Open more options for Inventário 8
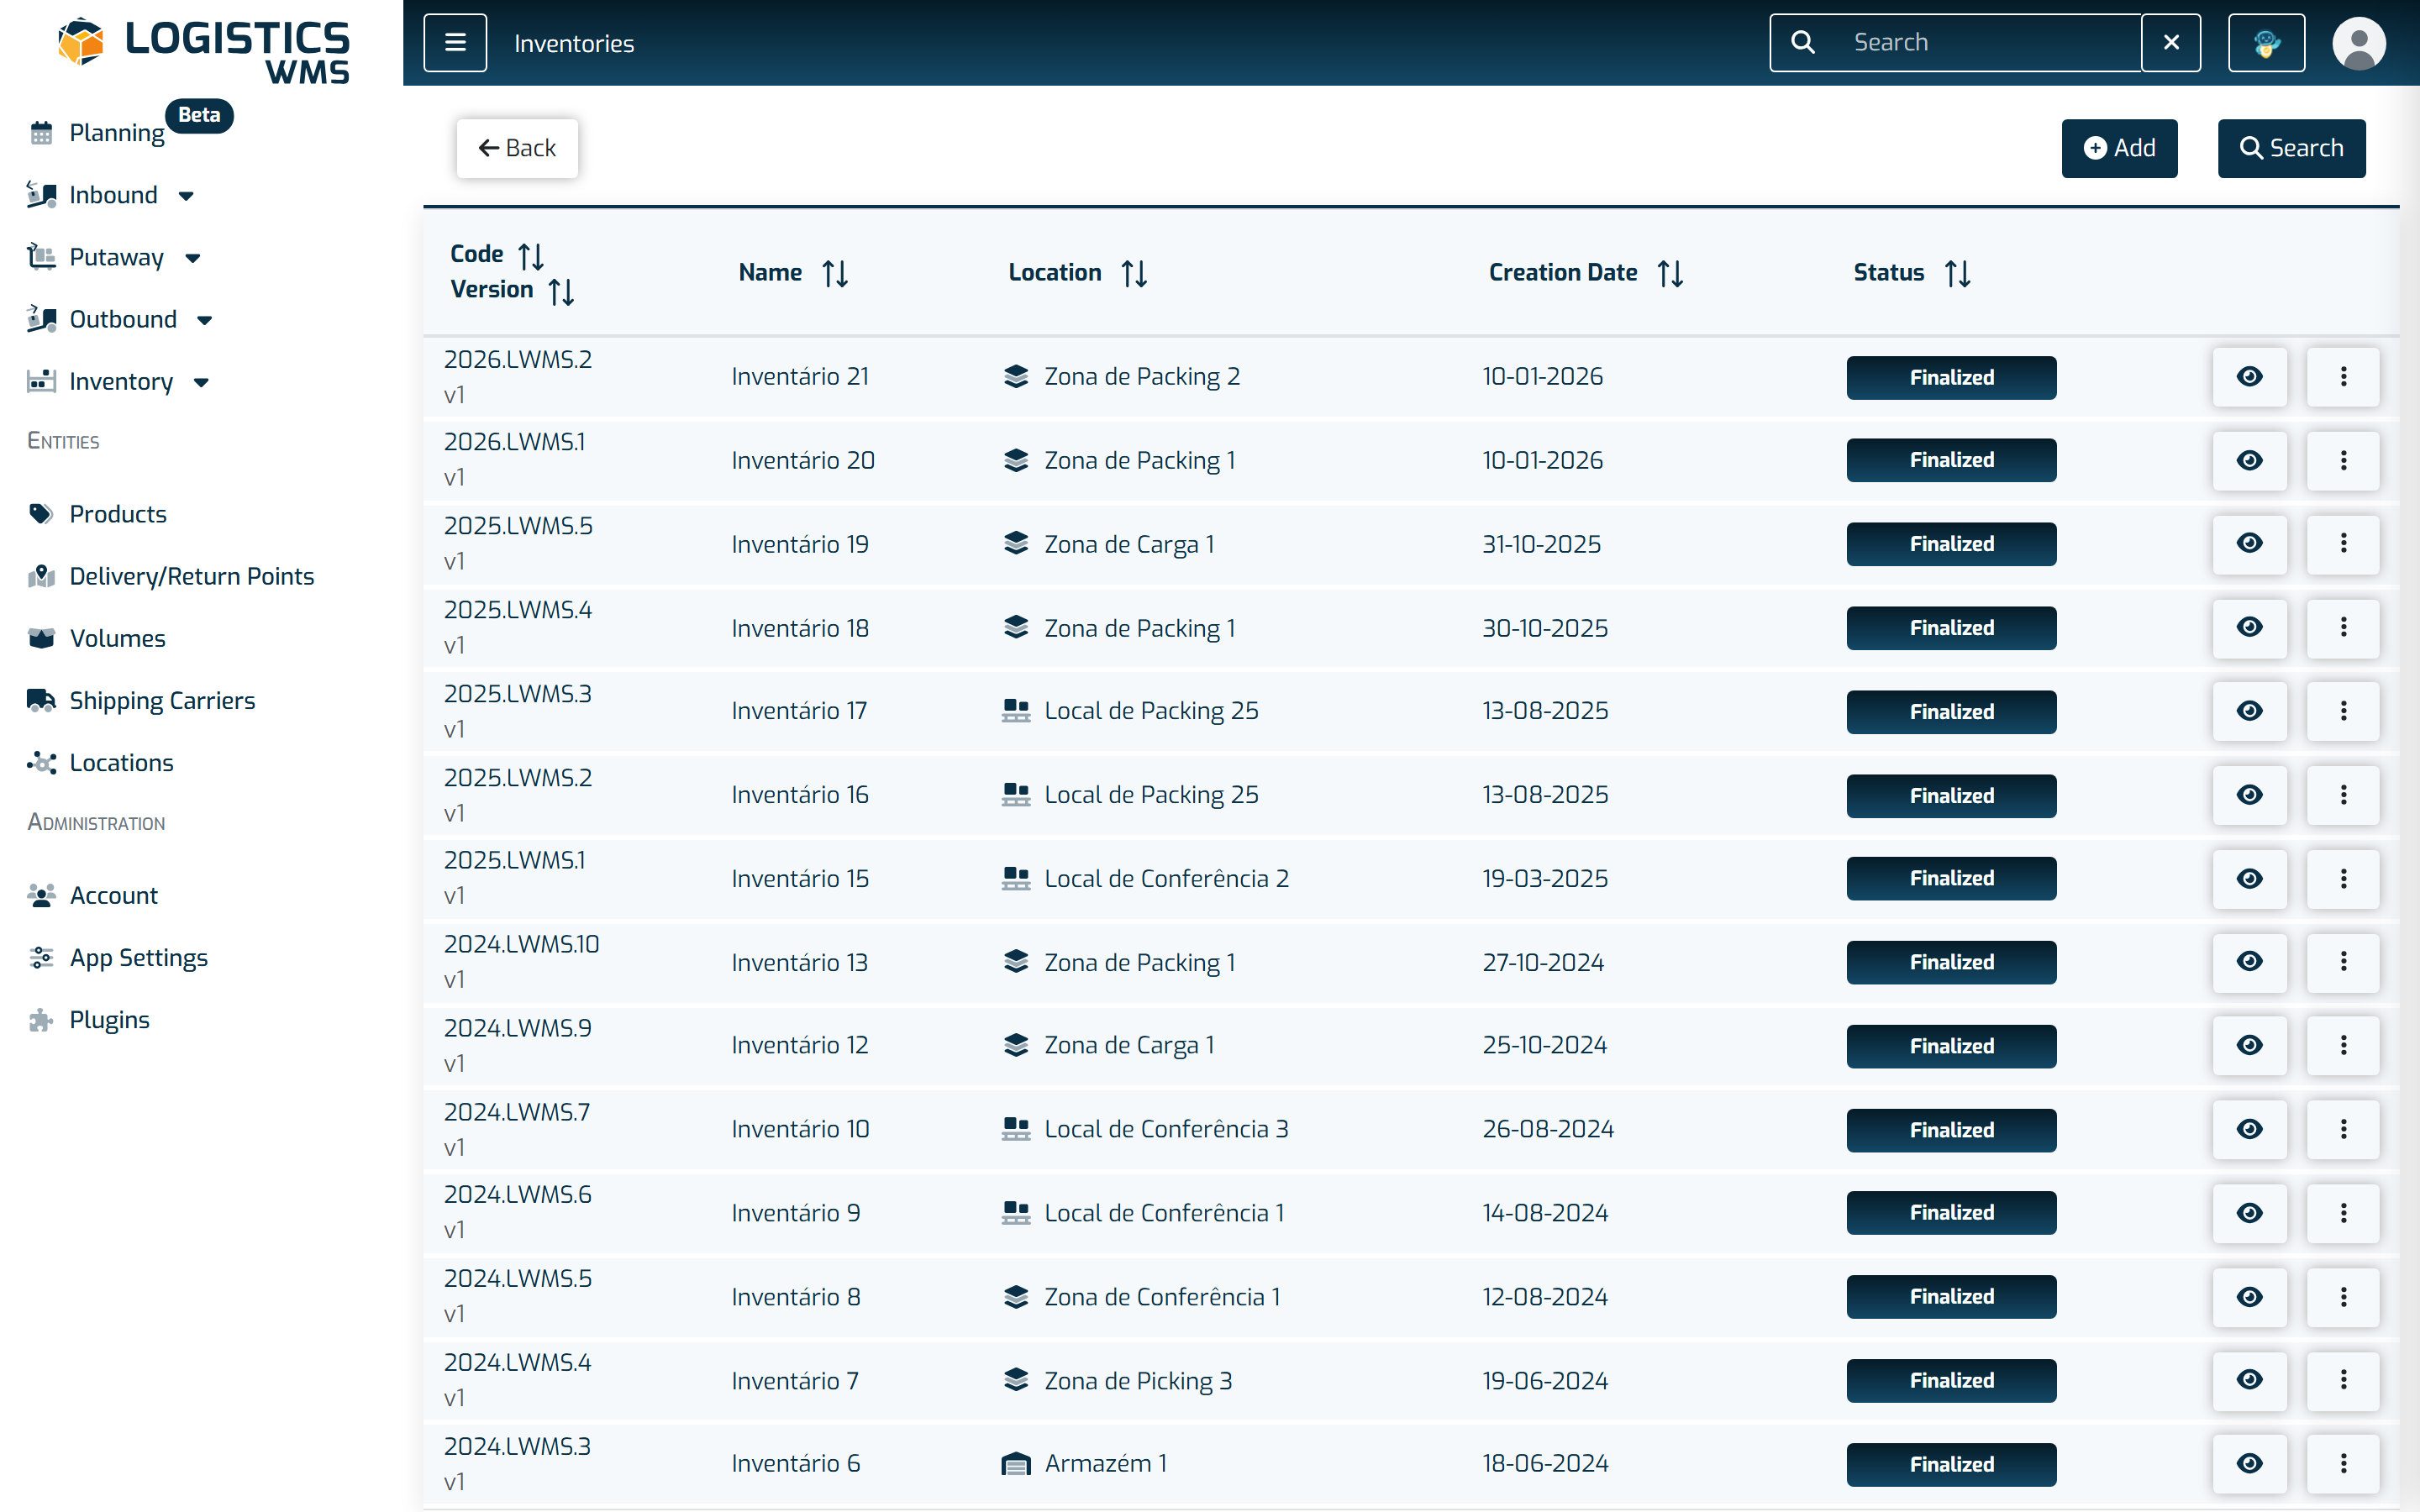The image size is (2420, 1512). click(2343, 1297)
